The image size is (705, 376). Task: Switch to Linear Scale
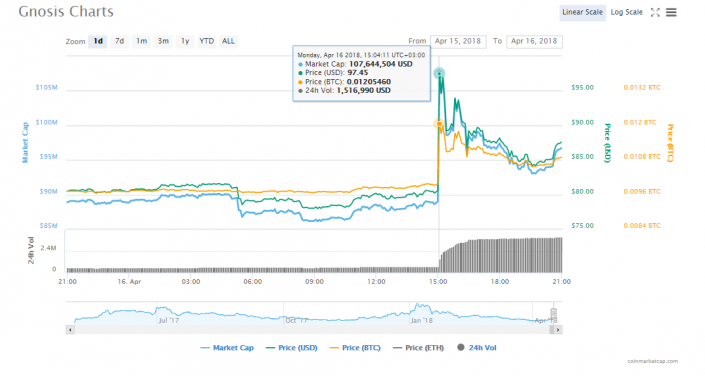[x=582, y=13]
